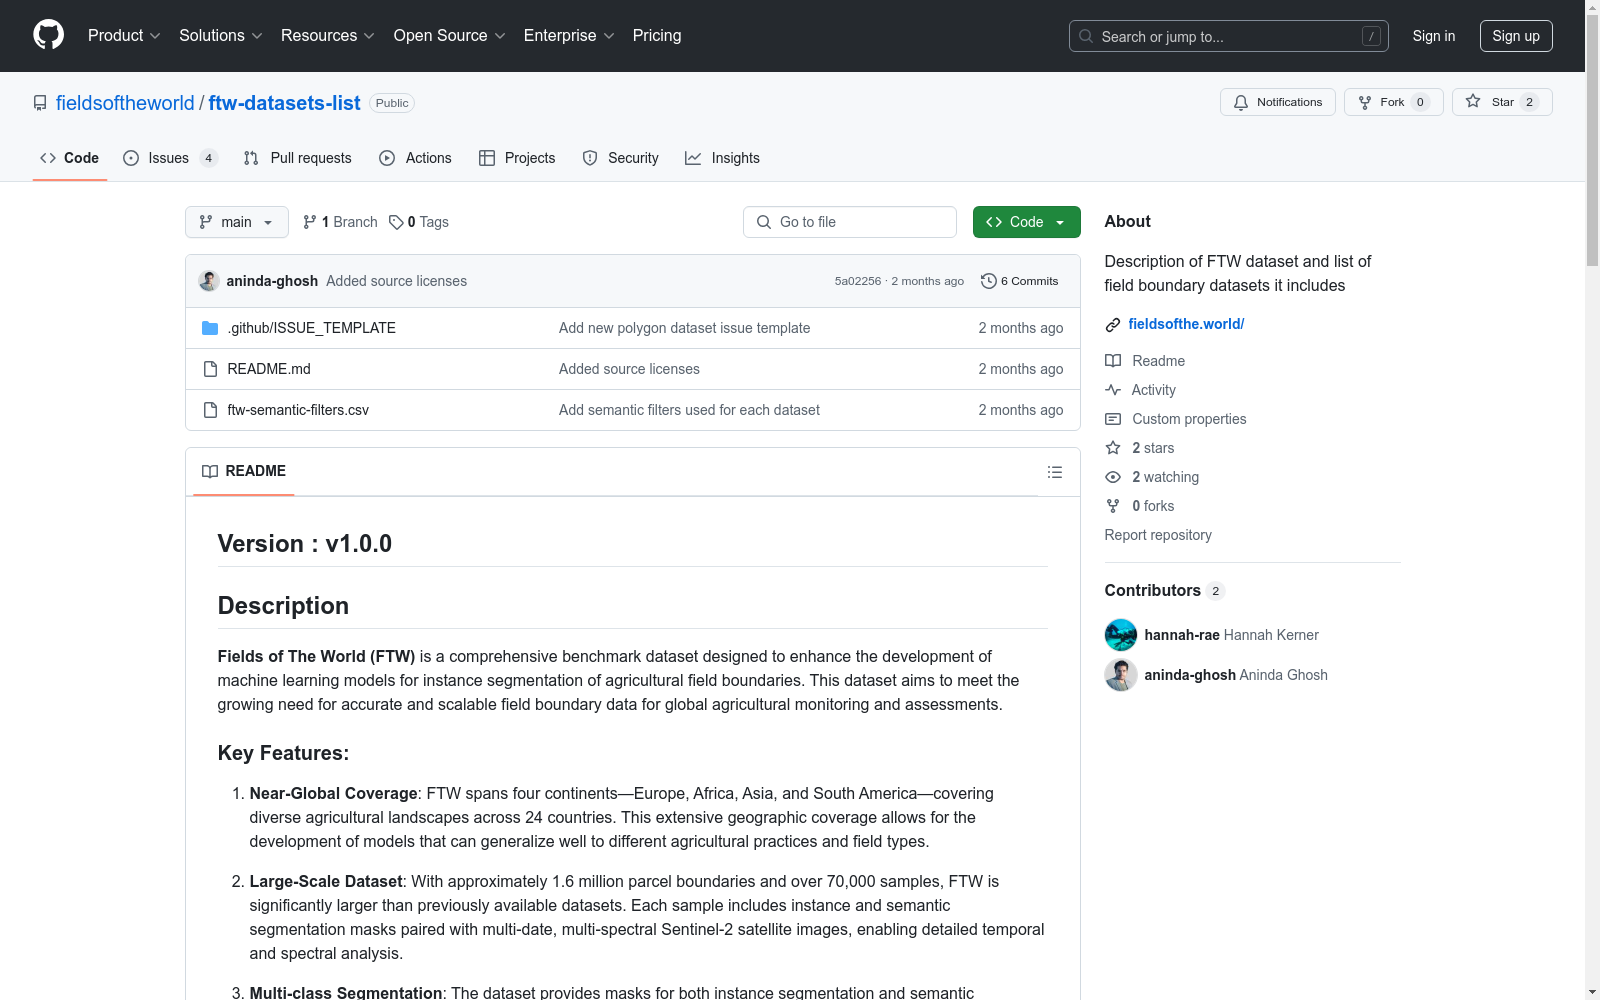Image resolution: width=1600 pixels, height=1000 pixels.
Task: Click the note icon beside Custom properties
Action: coord(1113,419)
